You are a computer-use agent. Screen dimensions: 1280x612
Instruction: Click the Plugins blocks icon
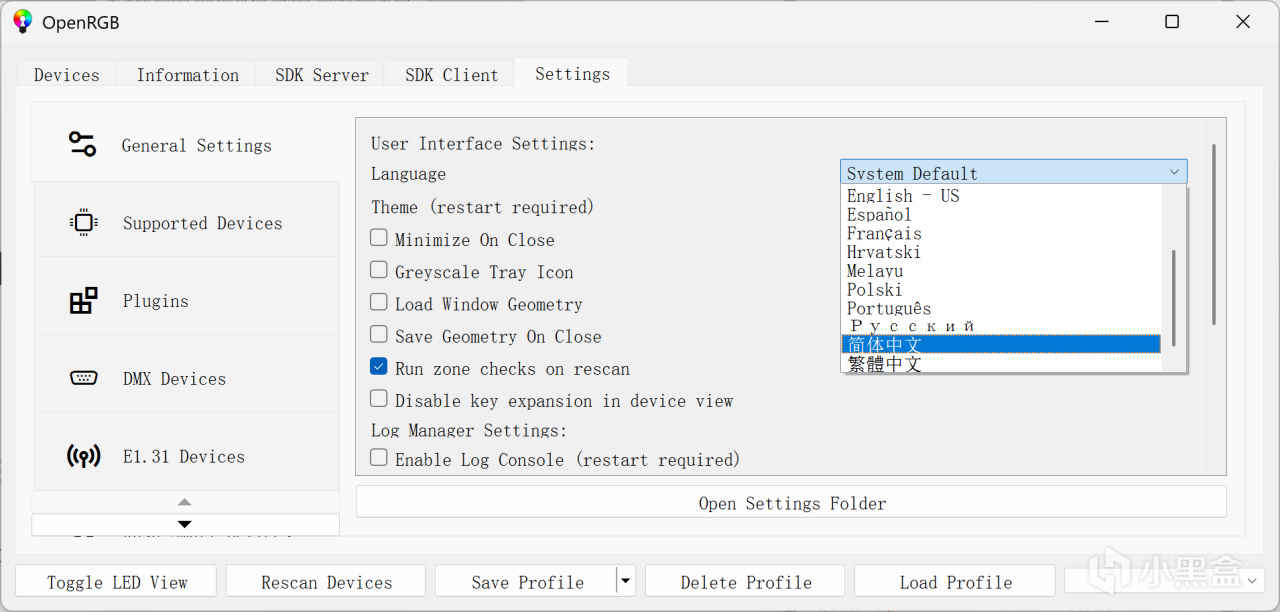tap(83, 300)
